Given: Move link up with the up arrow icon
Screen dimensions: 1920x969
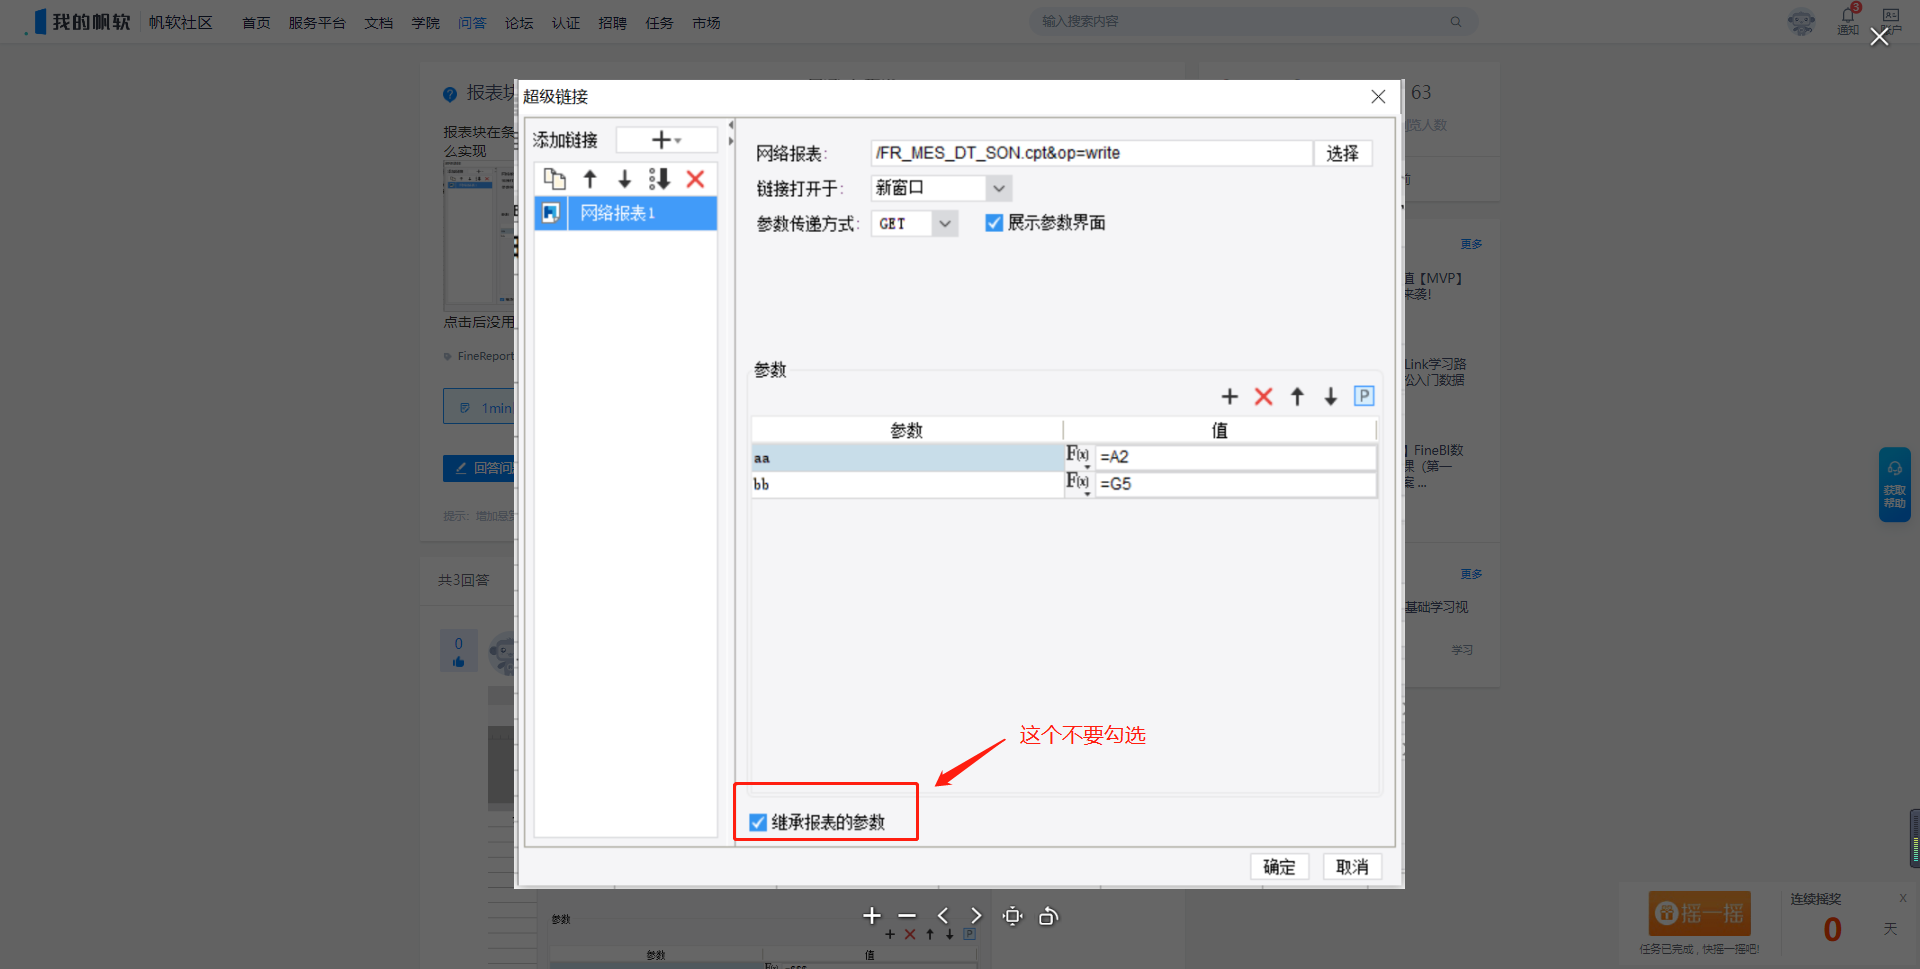Looking at the screenshot, I should [x=590, y=179].
